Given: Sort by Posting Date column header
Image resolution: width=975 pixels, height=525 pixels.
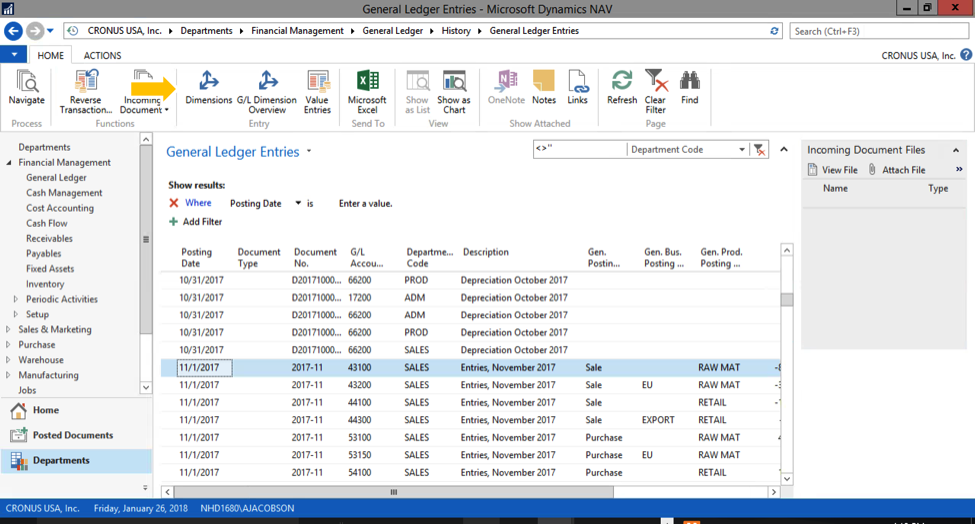Looking at the screenshot, I should (196, 258).
